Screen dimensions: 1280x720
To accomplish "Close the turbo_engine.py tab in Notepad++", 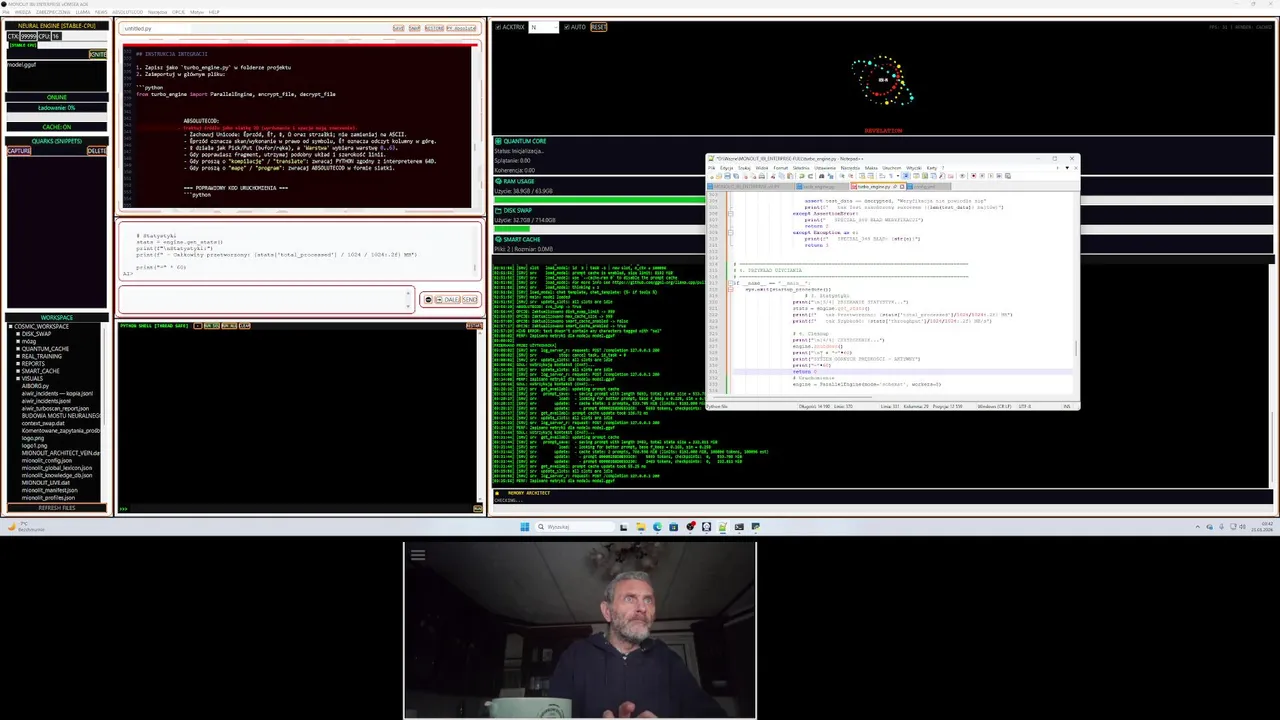I will 902,186.
